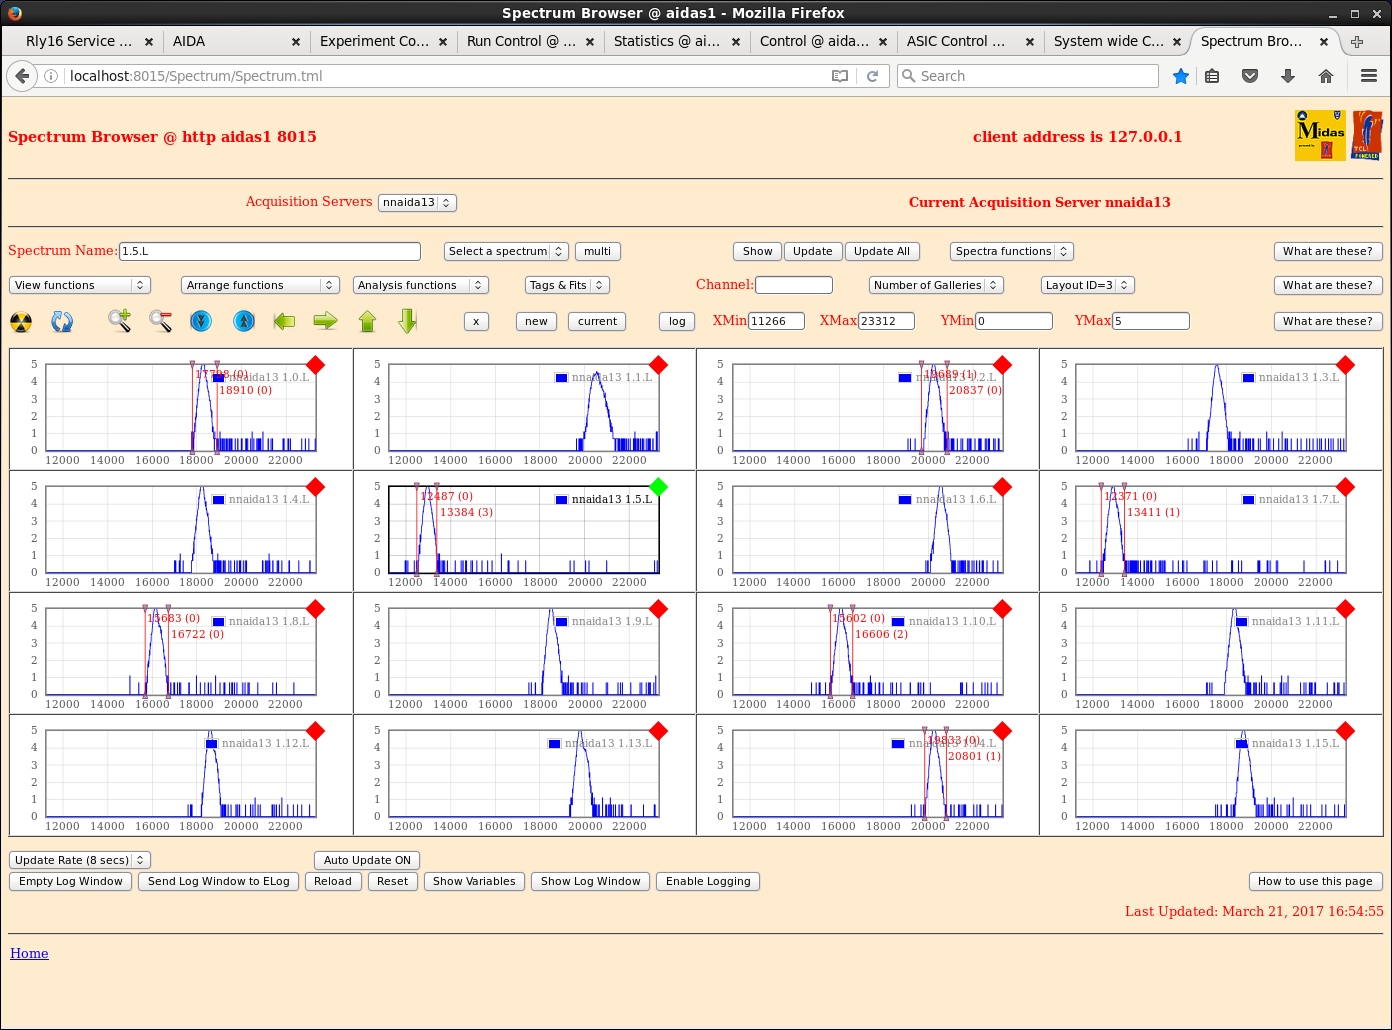Open the Analysis functions dropdown
This screenshot has width=1392, height=1030.
tap(421, 285)
